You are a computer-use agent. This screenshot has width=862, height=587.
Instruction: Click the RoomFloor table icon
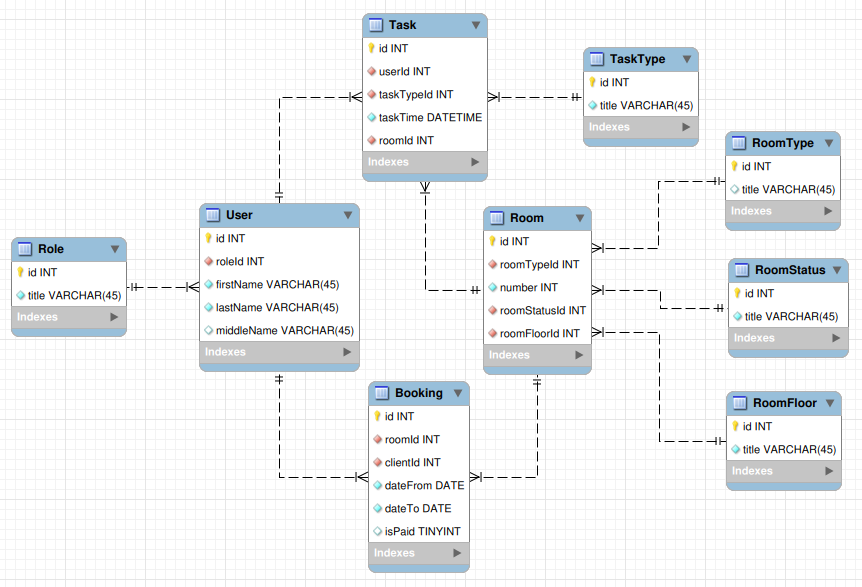coord(740,403)
